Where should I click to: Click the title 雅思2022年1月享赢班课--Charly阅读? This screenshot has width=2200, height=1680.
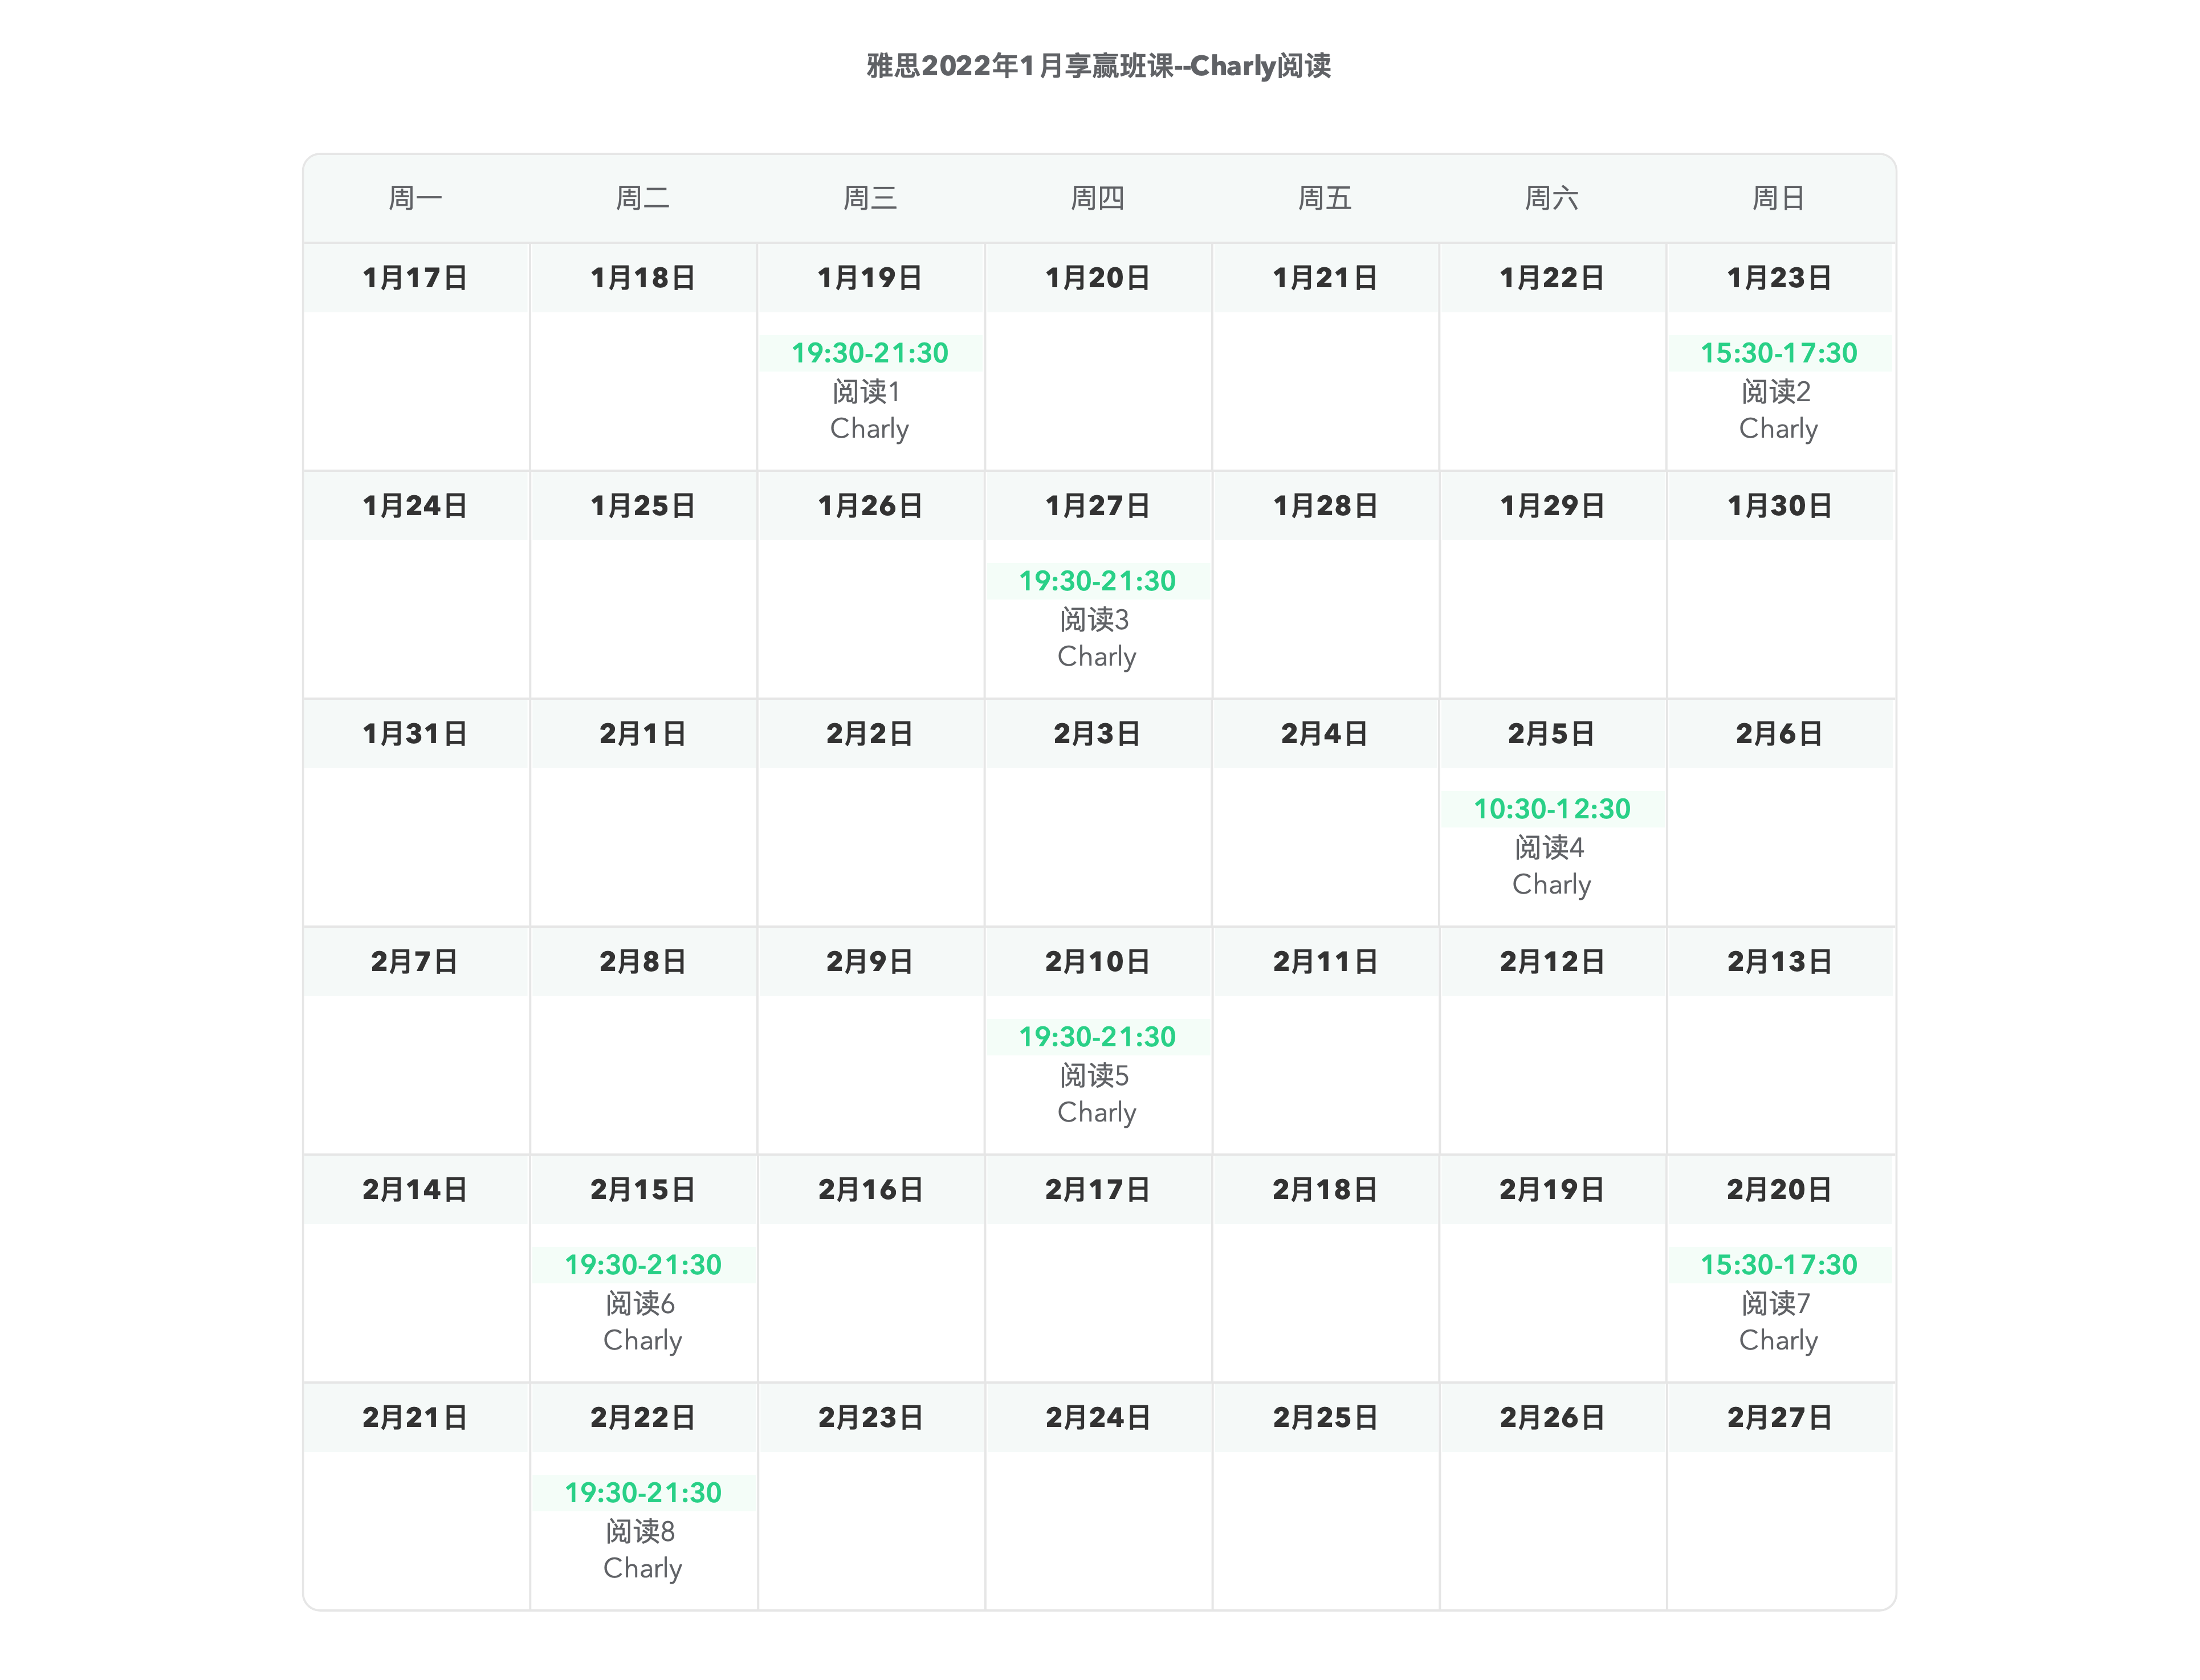tap(1098, 66)
